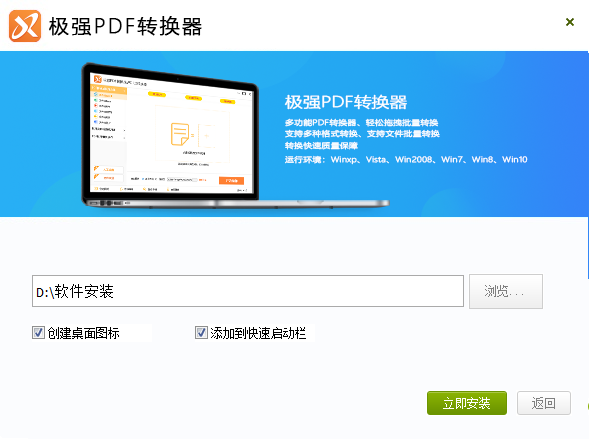This screenshot has width=589, height=439.
Task: Click the laptop preview image in banner
Action: click(235, 135)
